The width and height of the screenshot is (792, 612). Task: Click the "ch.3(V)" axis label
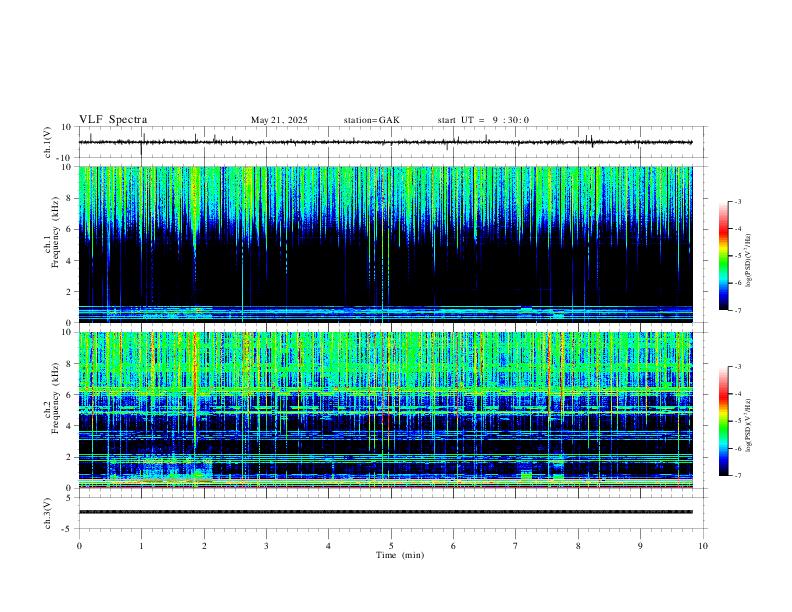pyautogui.click(x=48, y=513)
